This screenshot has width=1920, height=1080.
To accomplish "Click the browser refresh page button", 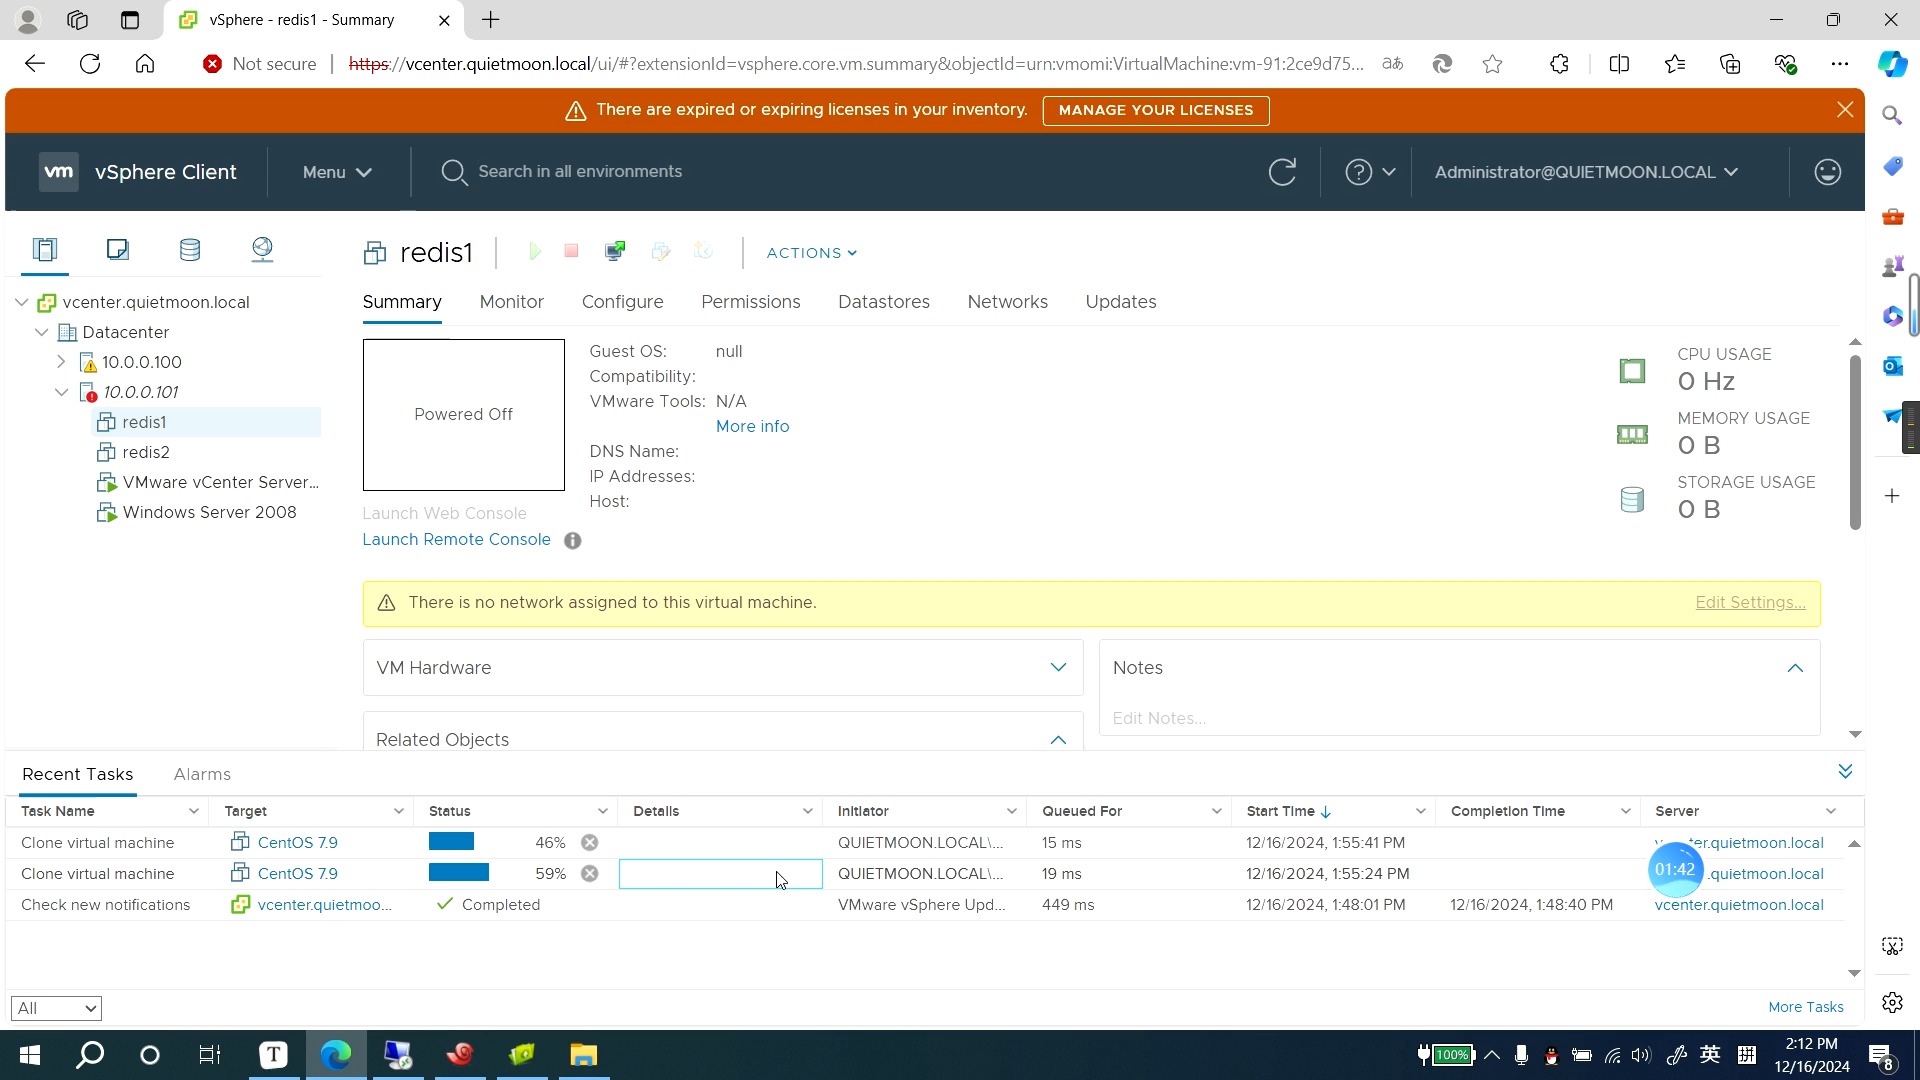I will click(90, 64).
